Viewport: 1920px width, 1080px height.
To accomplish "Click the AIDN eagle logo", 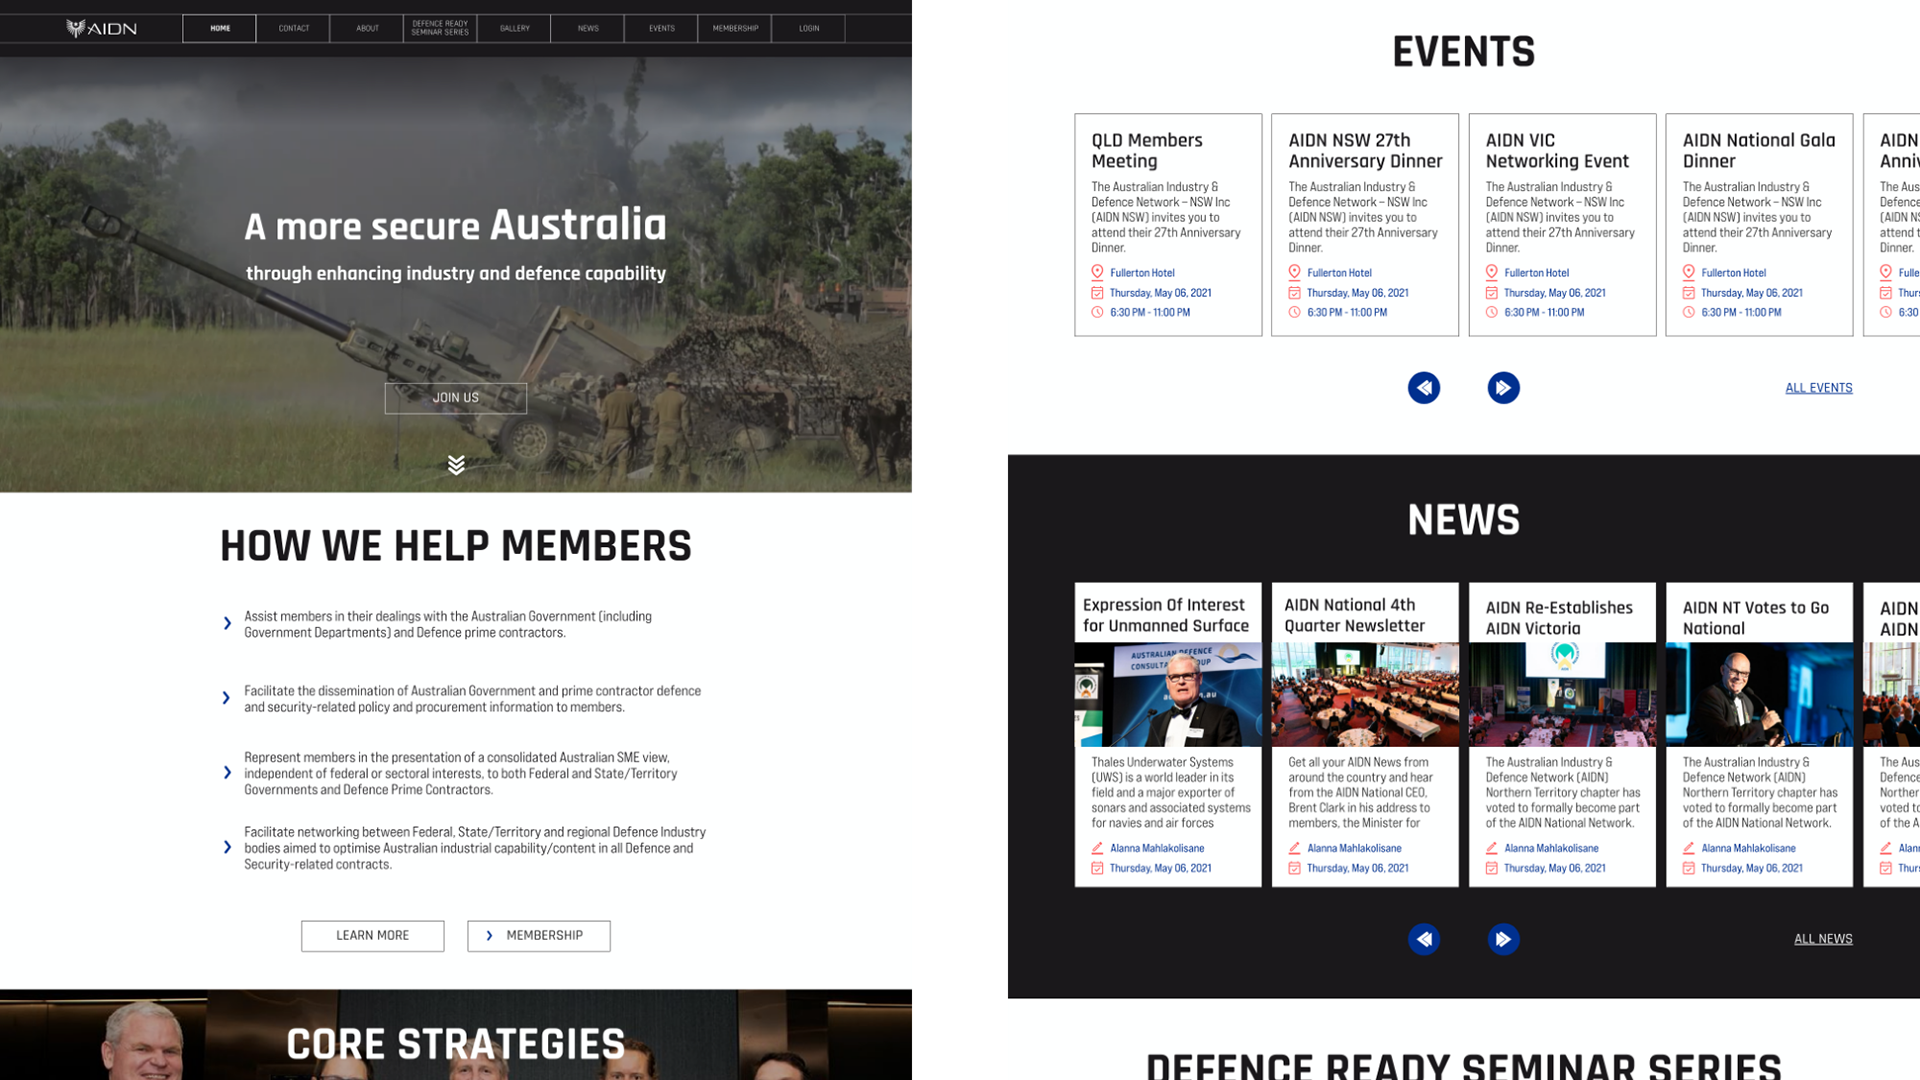I will 101,28.
